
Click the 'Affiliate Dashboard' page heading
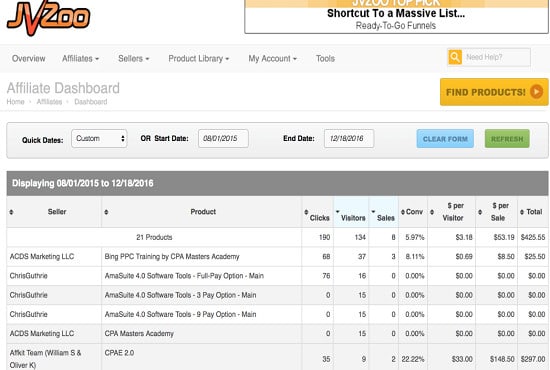tap(63, 88)
